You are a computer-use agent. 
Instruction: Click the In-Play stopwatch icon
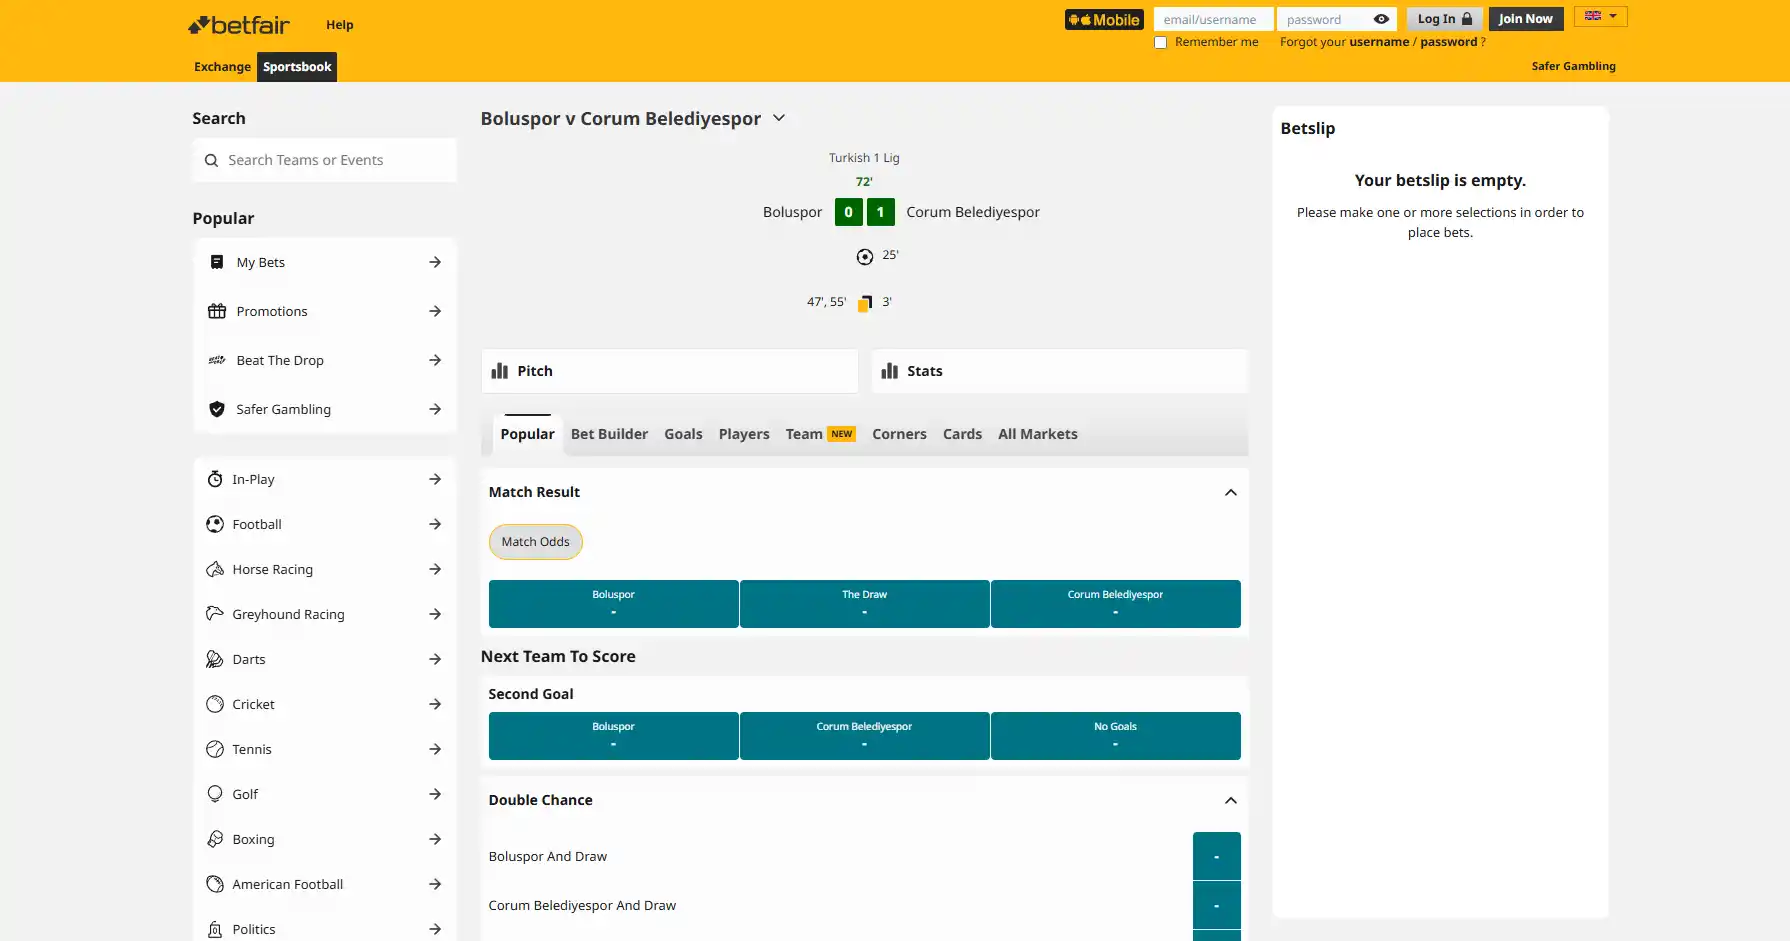(x=215, y=479)
